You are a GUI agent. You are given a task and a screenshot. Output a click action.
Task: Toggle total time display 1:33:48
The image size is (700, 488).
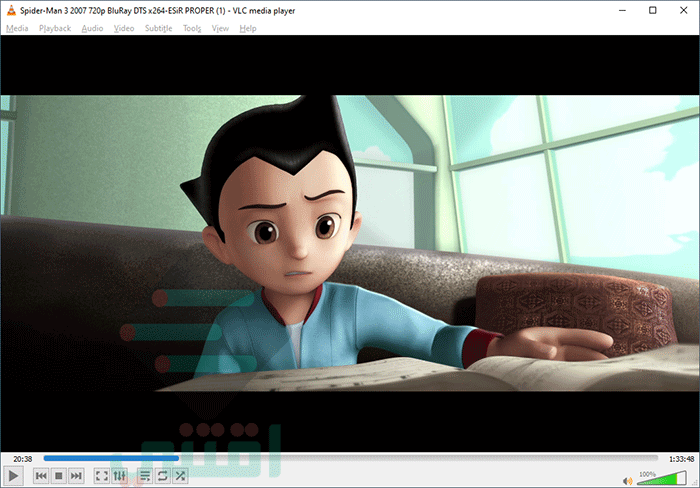click(682, 459)
